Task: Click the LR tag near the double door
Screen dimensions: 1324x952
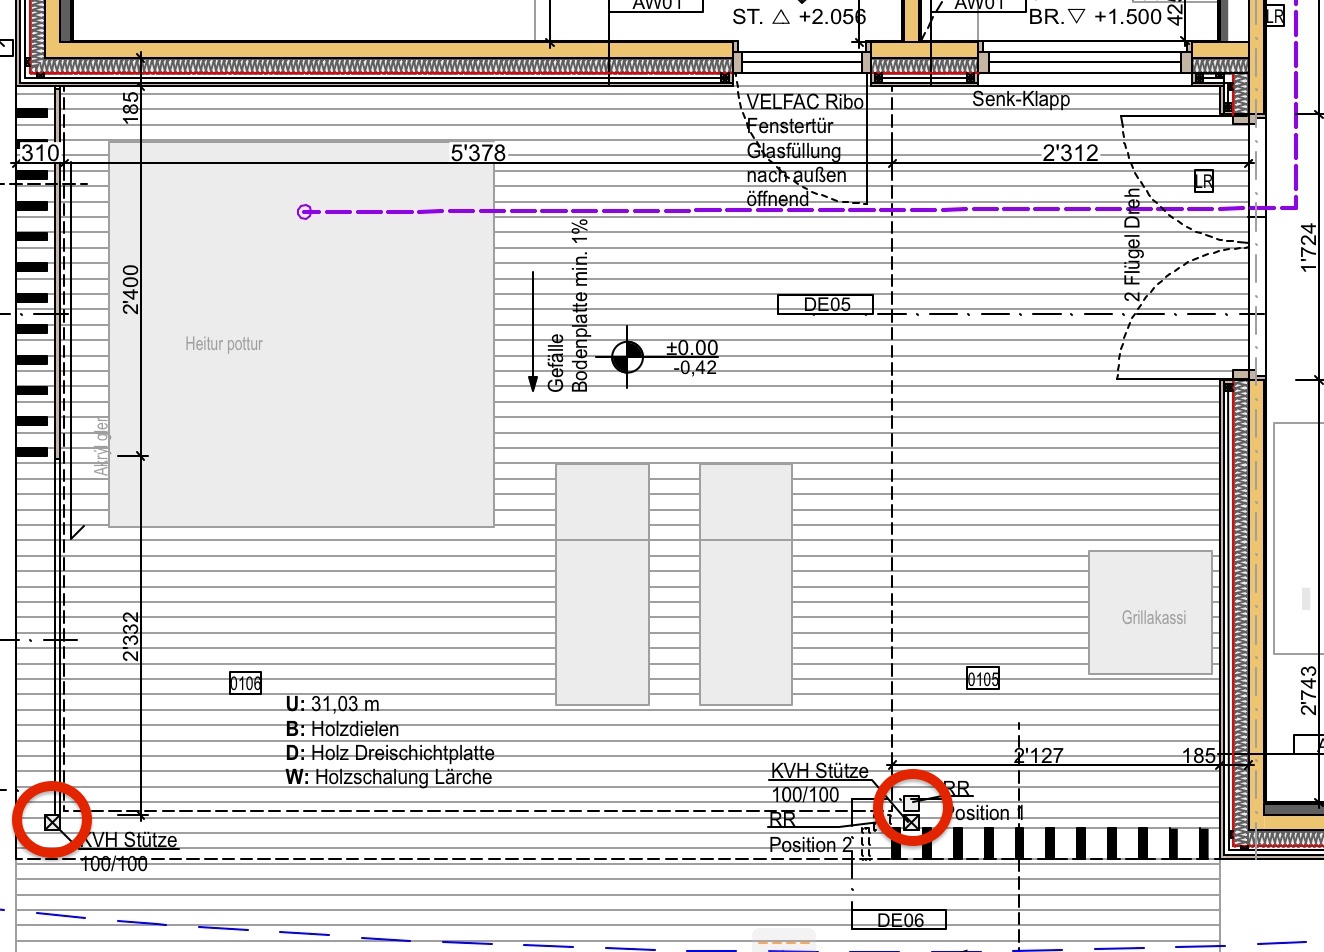Action: [x=1204, y=181]
